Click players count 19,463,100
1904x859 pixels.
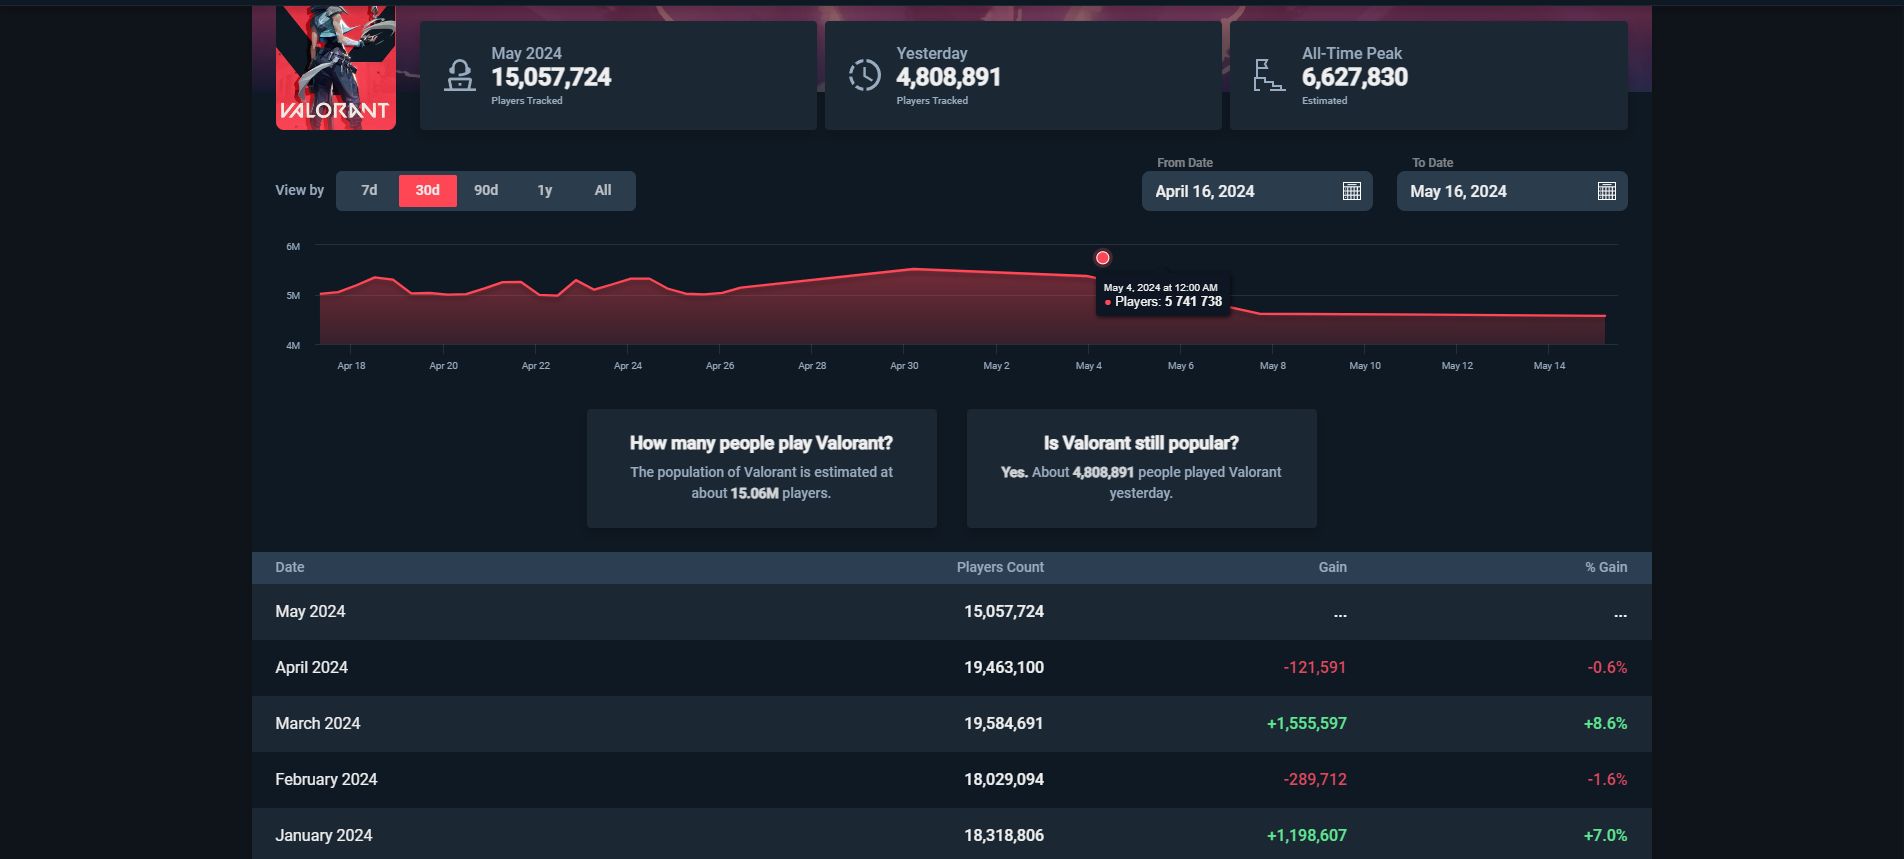pos(1004,667)
